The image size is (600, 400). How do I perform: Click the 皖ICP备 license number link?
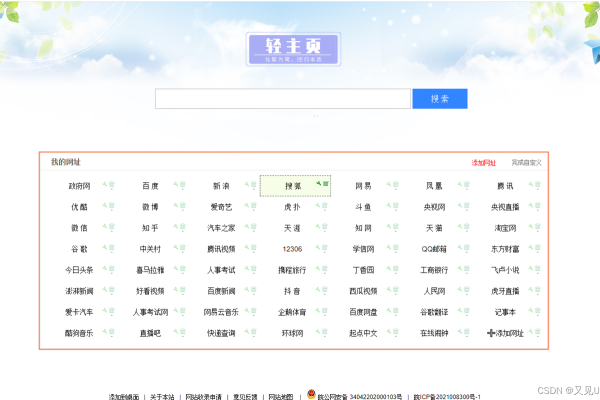[x=447, y=397]
